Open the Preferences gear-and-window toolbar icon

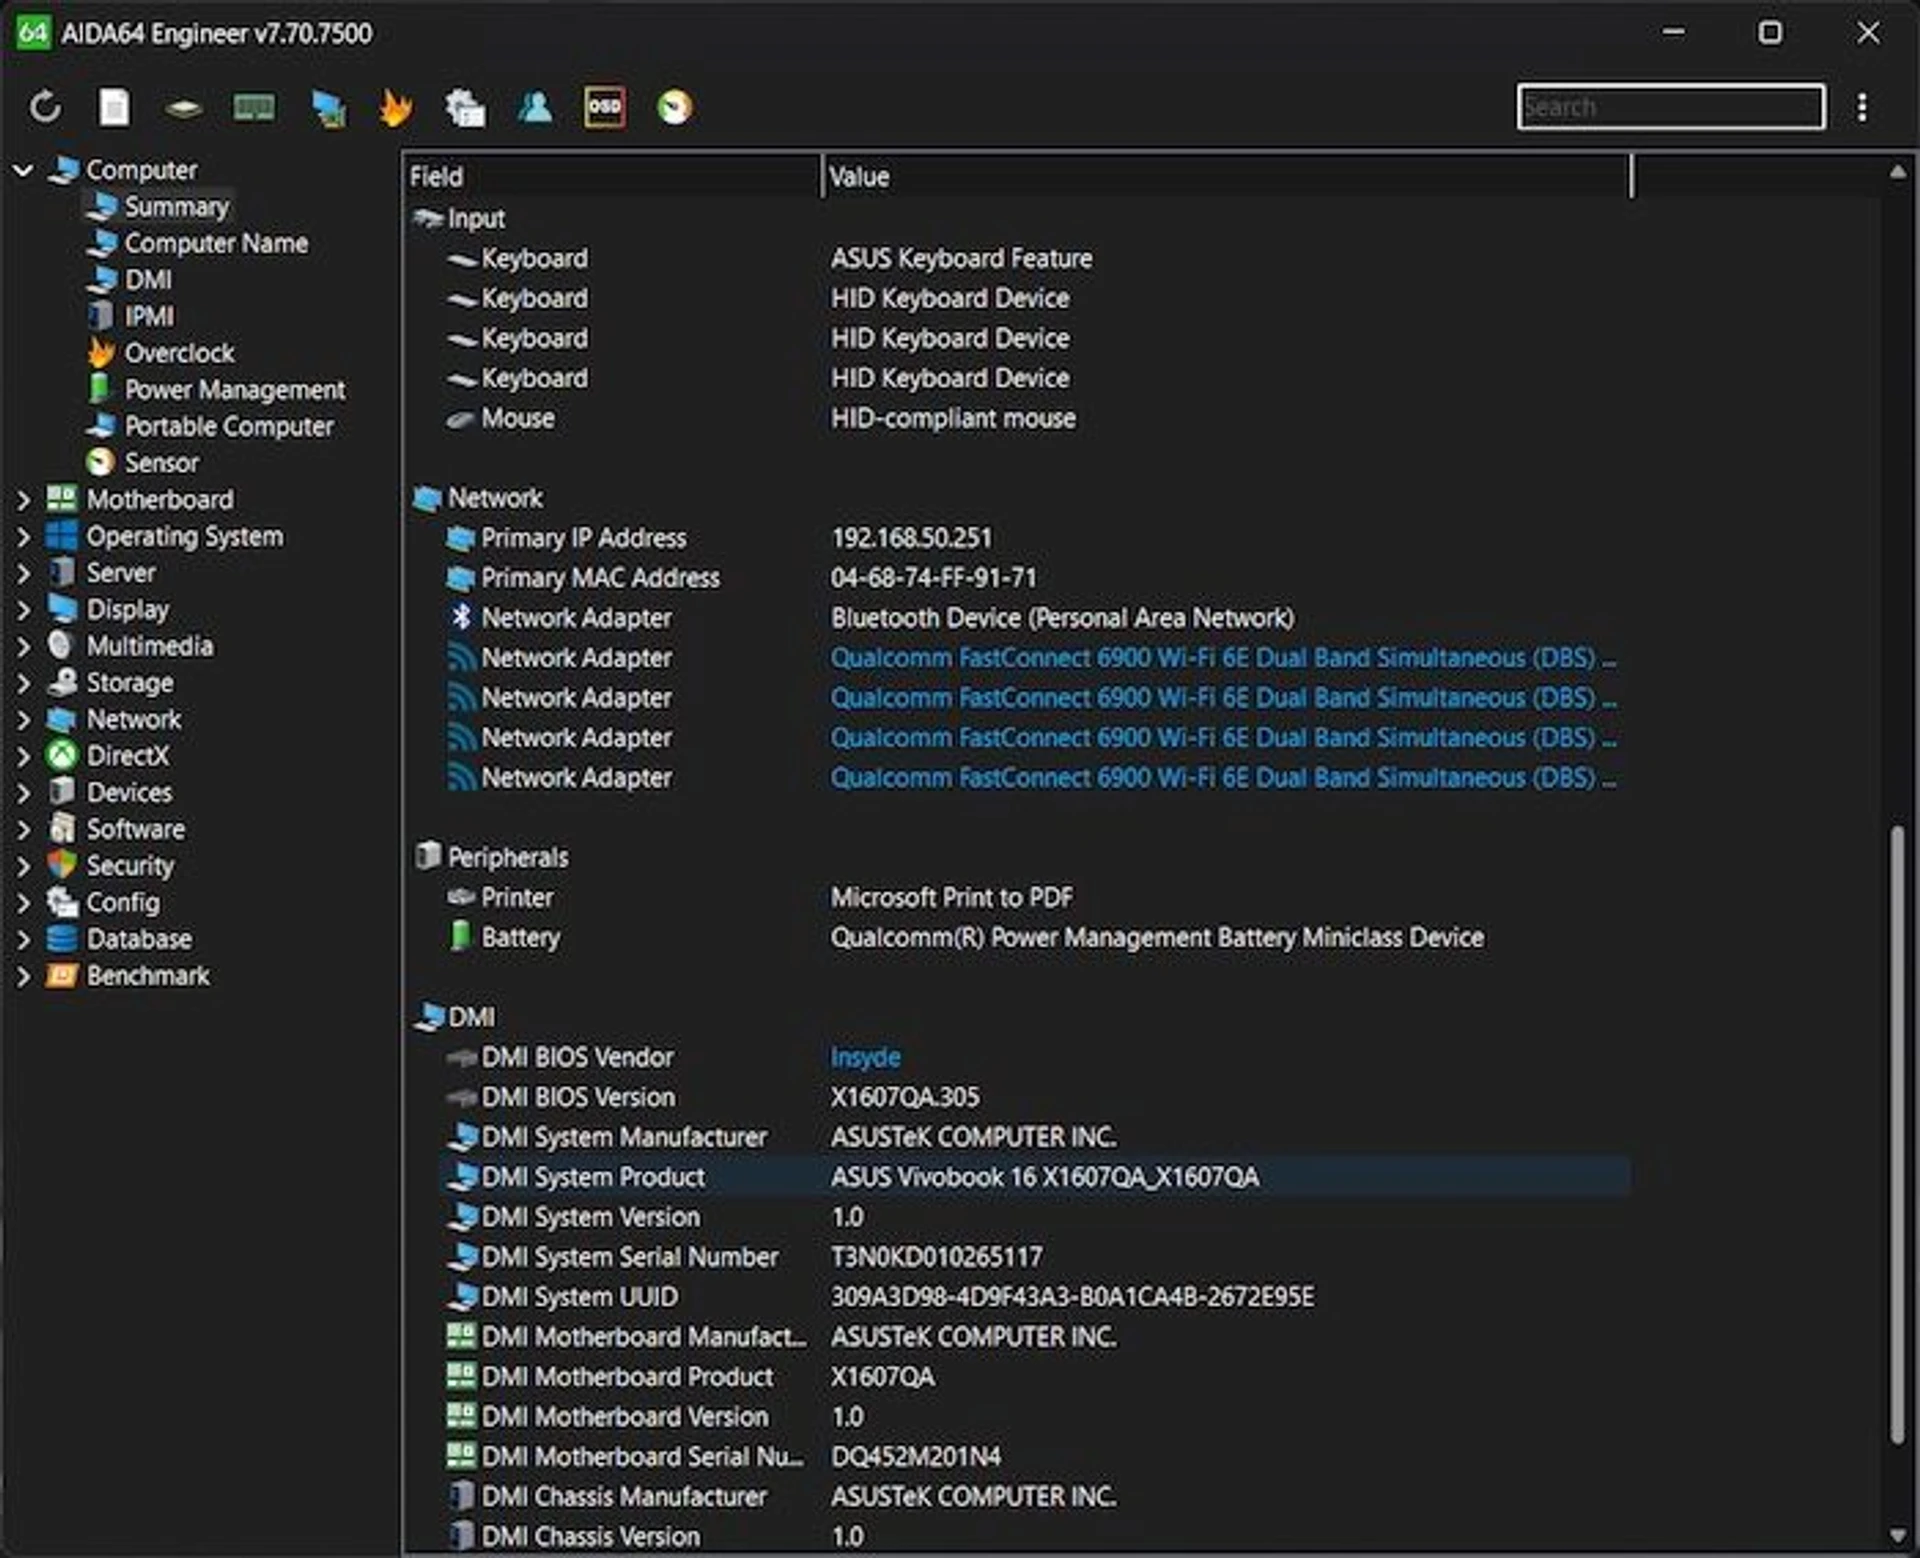(x=465, y=108)
